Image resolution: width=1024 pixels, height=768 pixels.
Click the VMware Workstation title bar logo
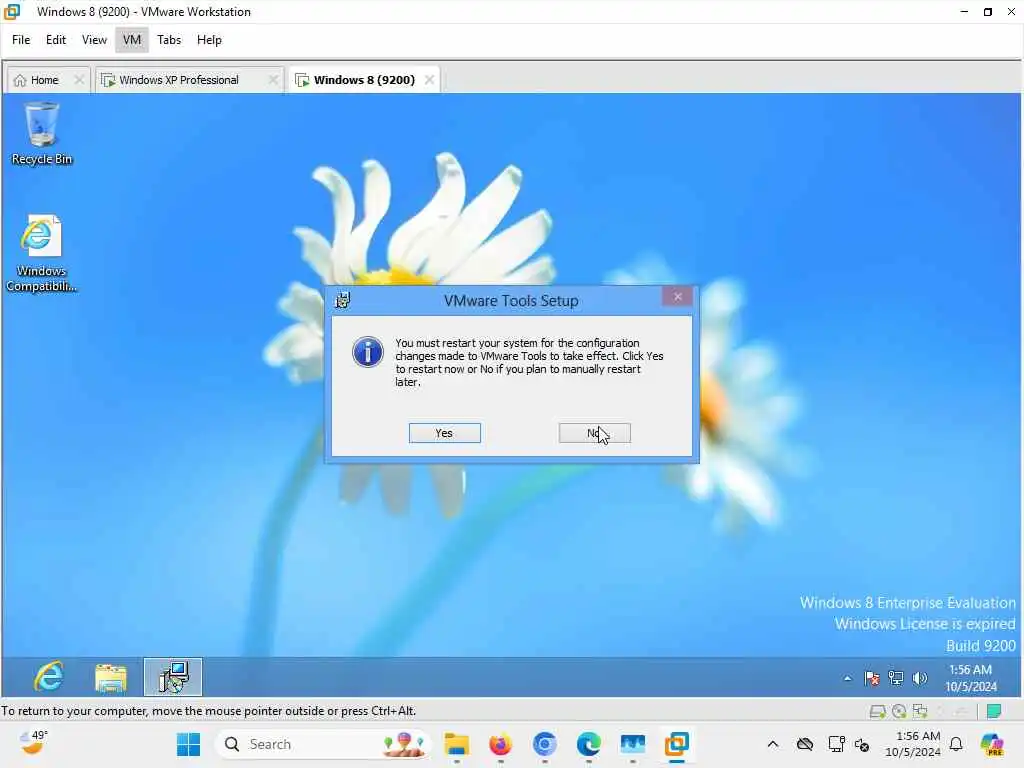12,11
